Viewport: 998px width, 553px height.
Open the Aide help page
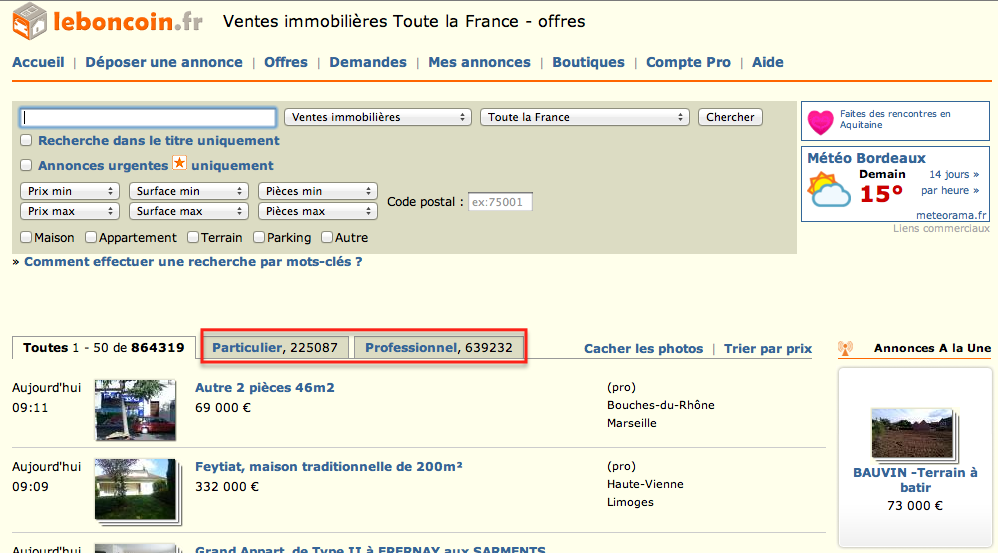point(768,62)
